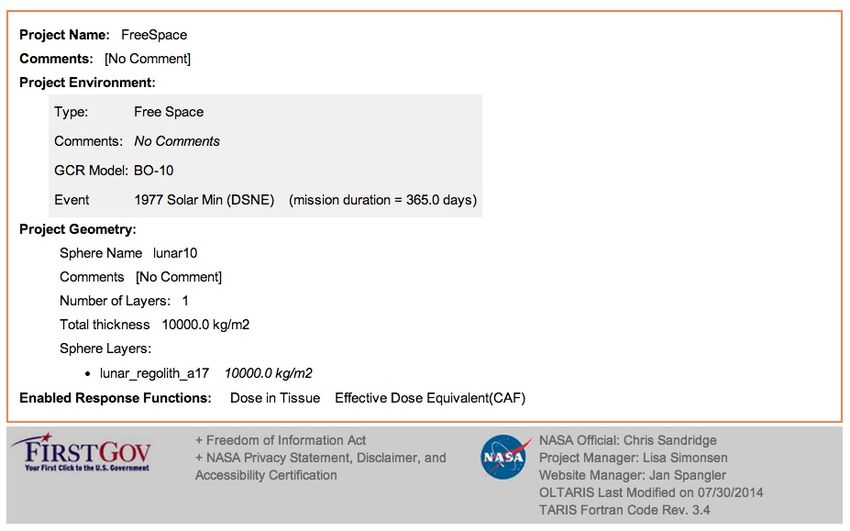Open NASA Privacy Statement, Disclaimer link
The image size is (850, 531).
tap(320, 457)
